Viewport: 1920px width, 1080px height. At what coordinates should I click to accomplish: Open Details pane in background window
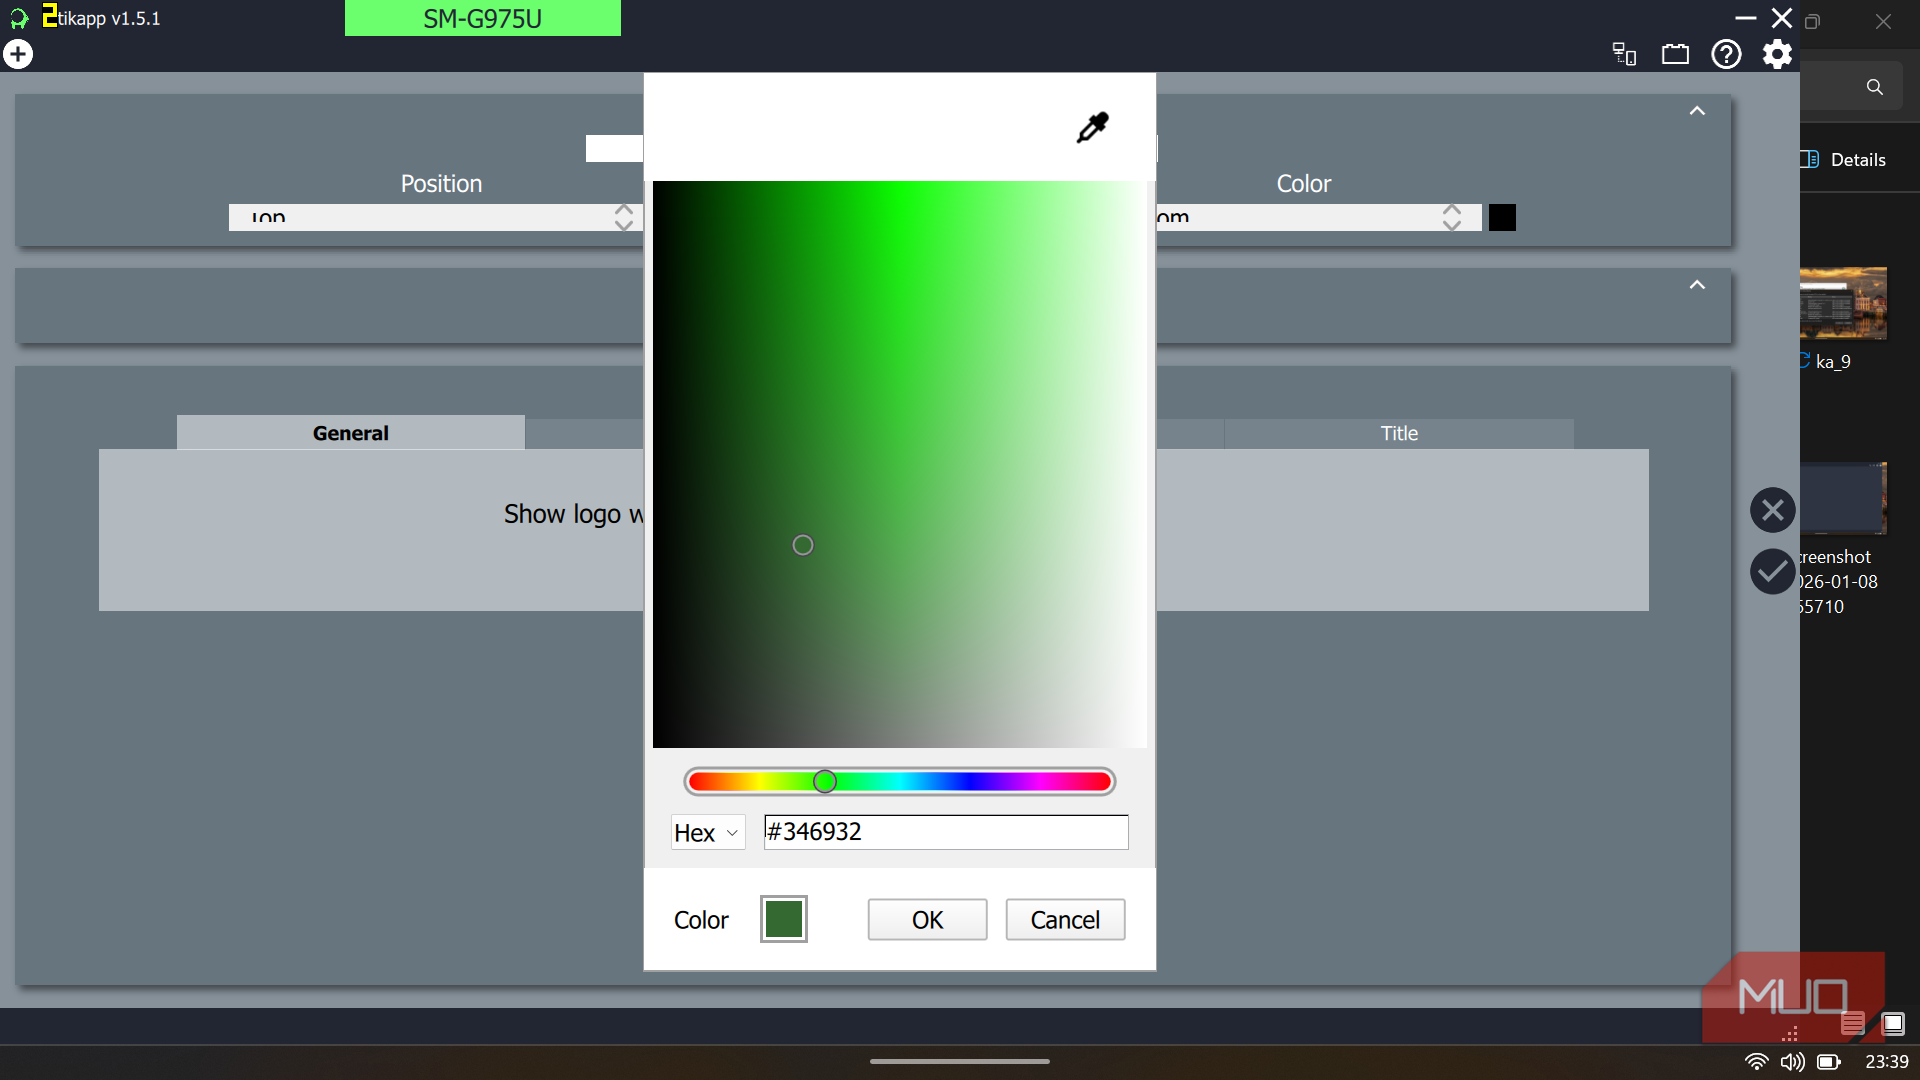(1843, 160)
